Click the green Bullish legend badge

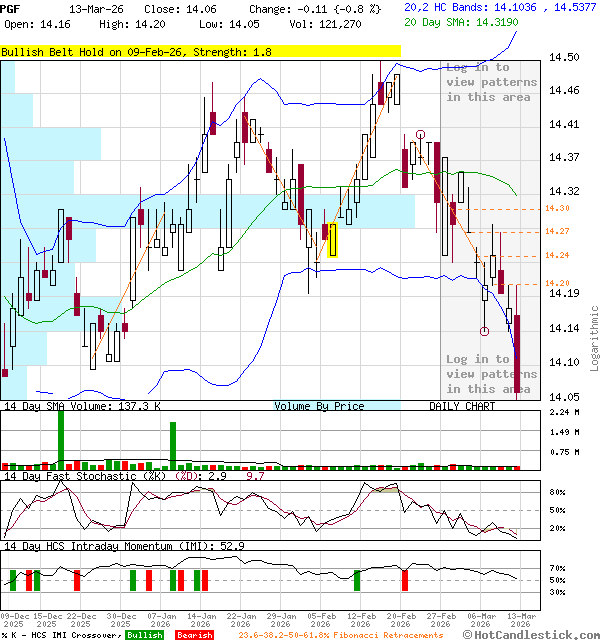coord(145,635)
